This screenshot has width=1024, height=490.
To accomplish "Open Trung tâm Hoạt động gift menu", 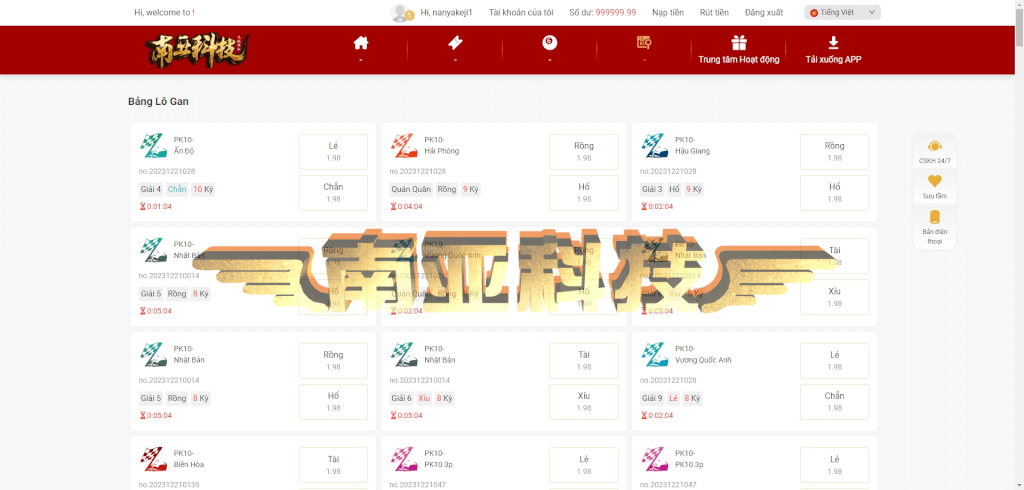I will click(739, 50).
